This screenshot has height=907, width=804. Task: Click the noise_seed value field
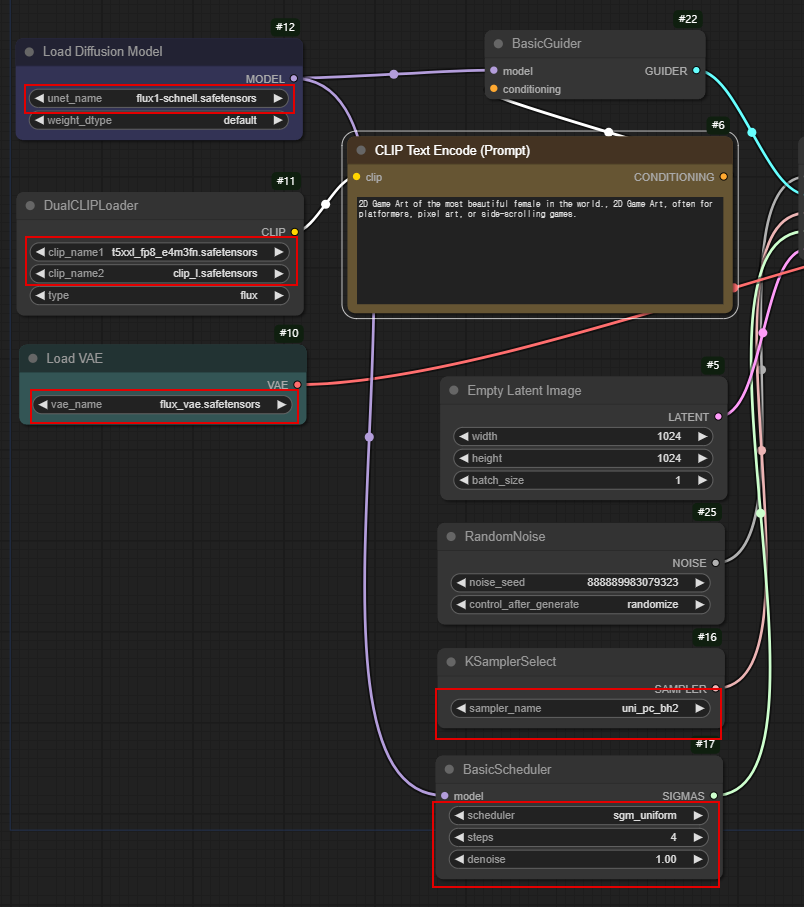pos(580,582)
